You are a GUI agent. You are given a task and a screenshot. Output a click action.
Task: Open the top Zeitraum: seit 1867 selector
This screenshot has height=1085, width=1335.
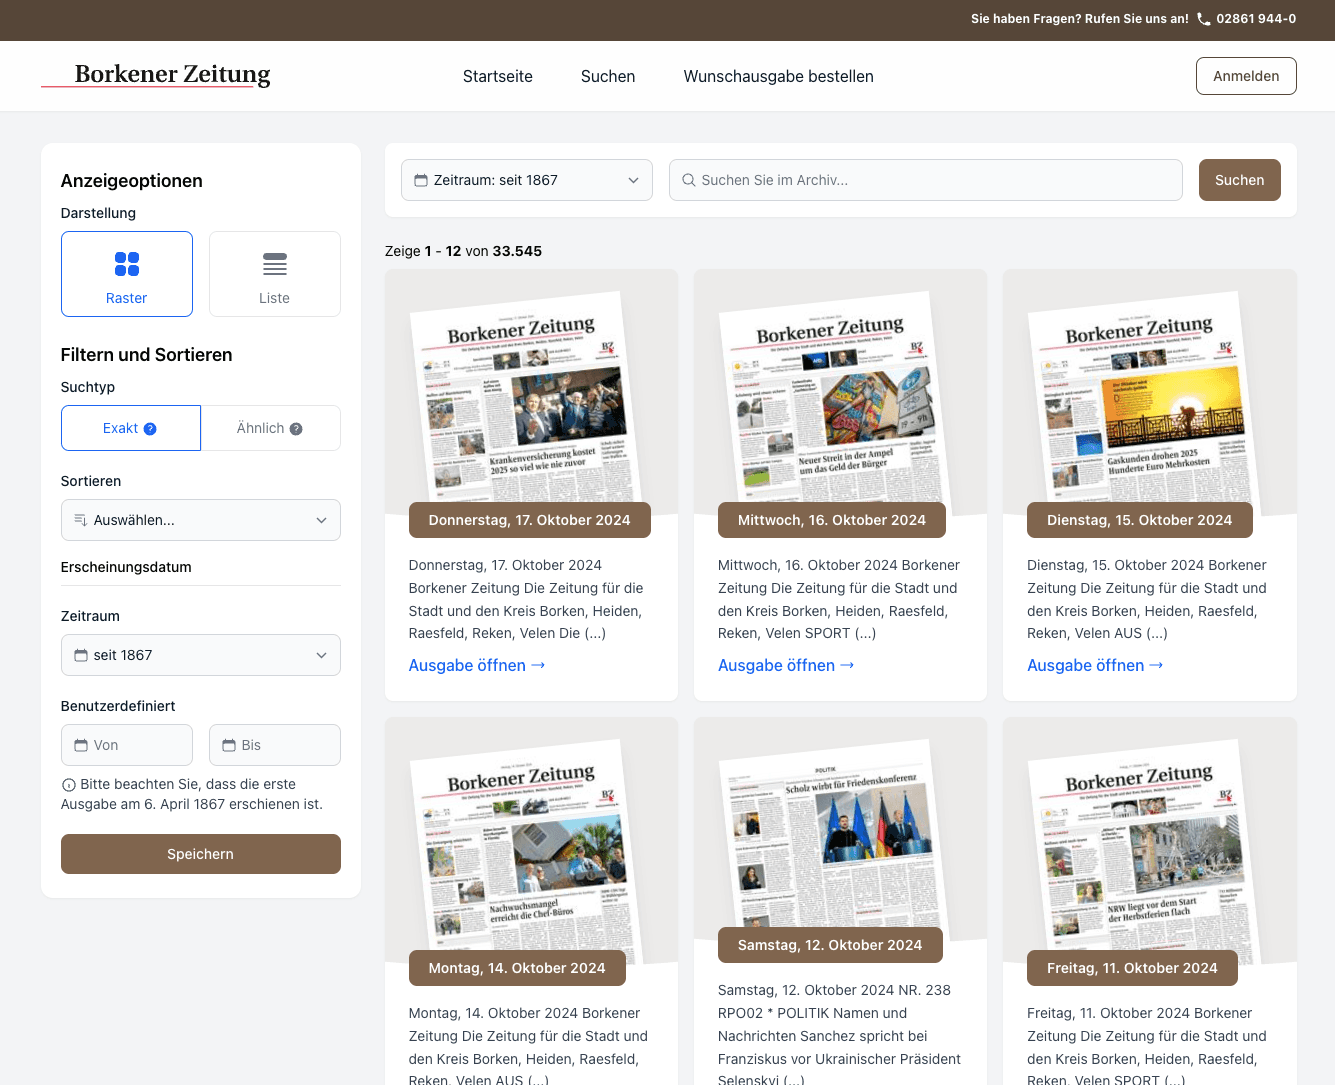(526, 180)
